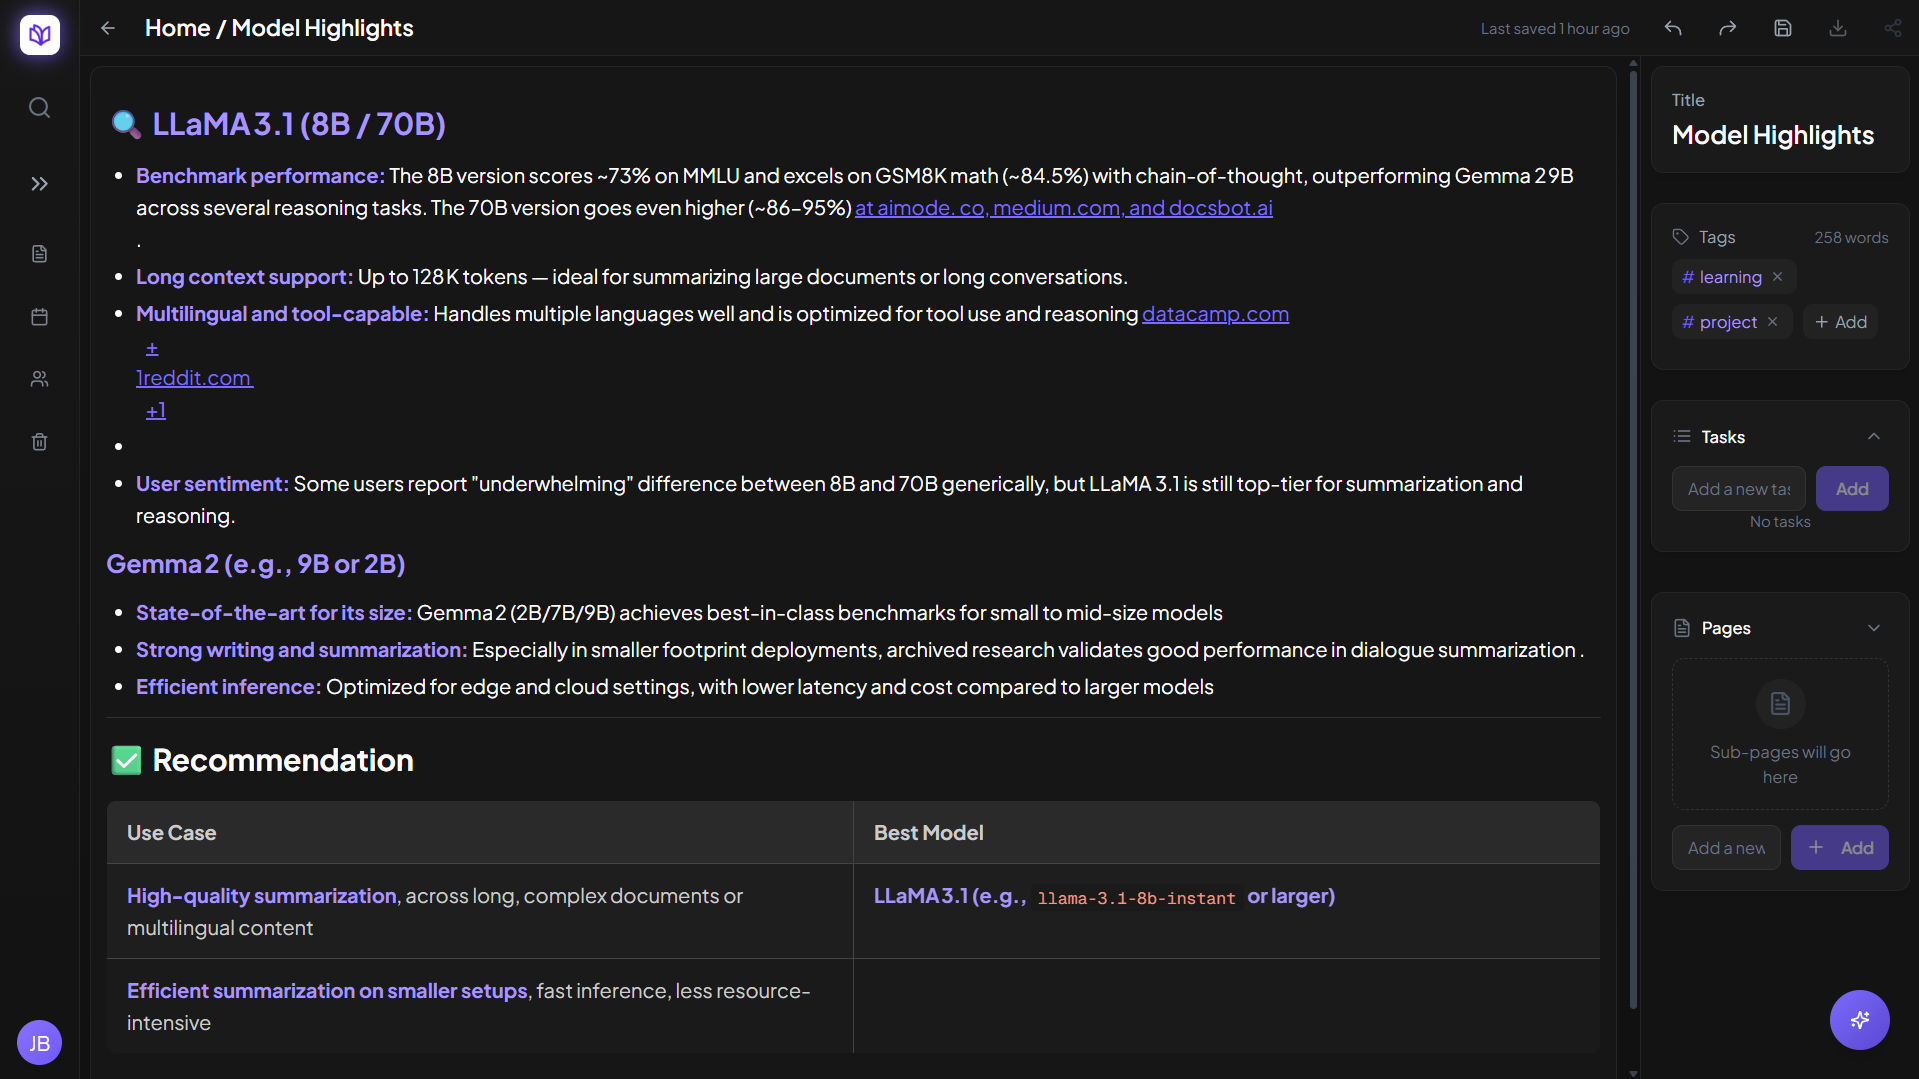Remove the learning tag

(1777, 277)
